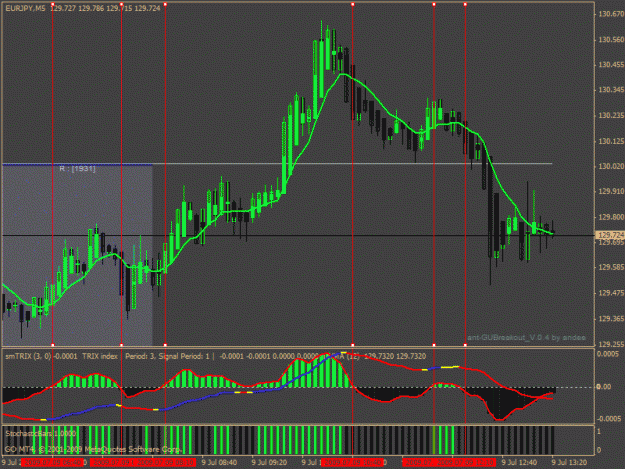Screen dimensions: 625x469
Task: Select the red 2009.07.09 06:40 line date tag
Action: 52,463
